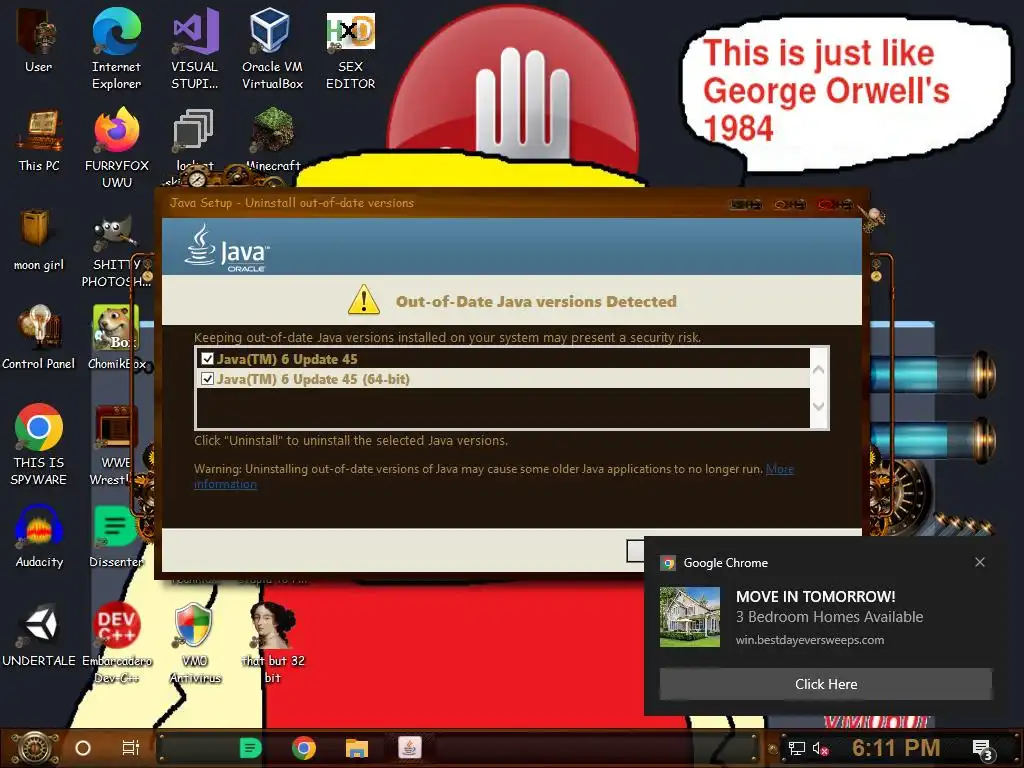Image resolution: width=1024 pixels, height=768 pixels.
Task: Click the 6:11 PM clock
Action: 896,748
